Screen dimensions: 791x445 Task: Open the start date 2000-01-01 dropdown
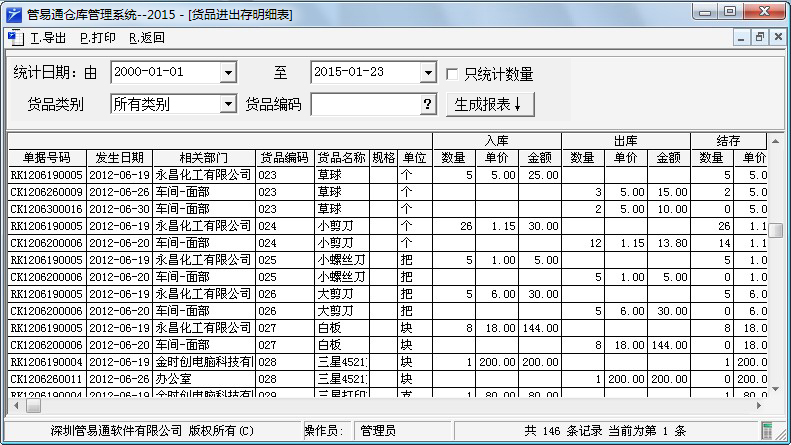coord(227,73)
